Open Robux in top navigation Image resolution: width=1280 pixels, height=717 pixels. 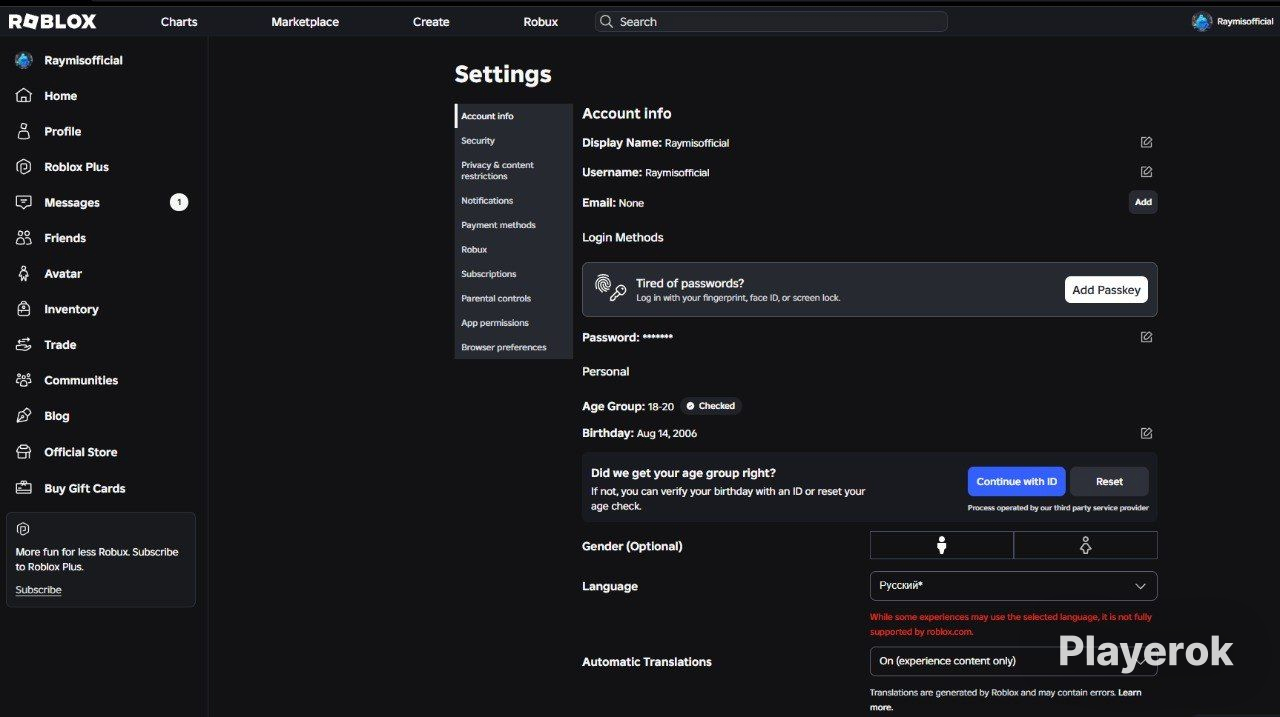pyautogui.click(x=541, y=22)
